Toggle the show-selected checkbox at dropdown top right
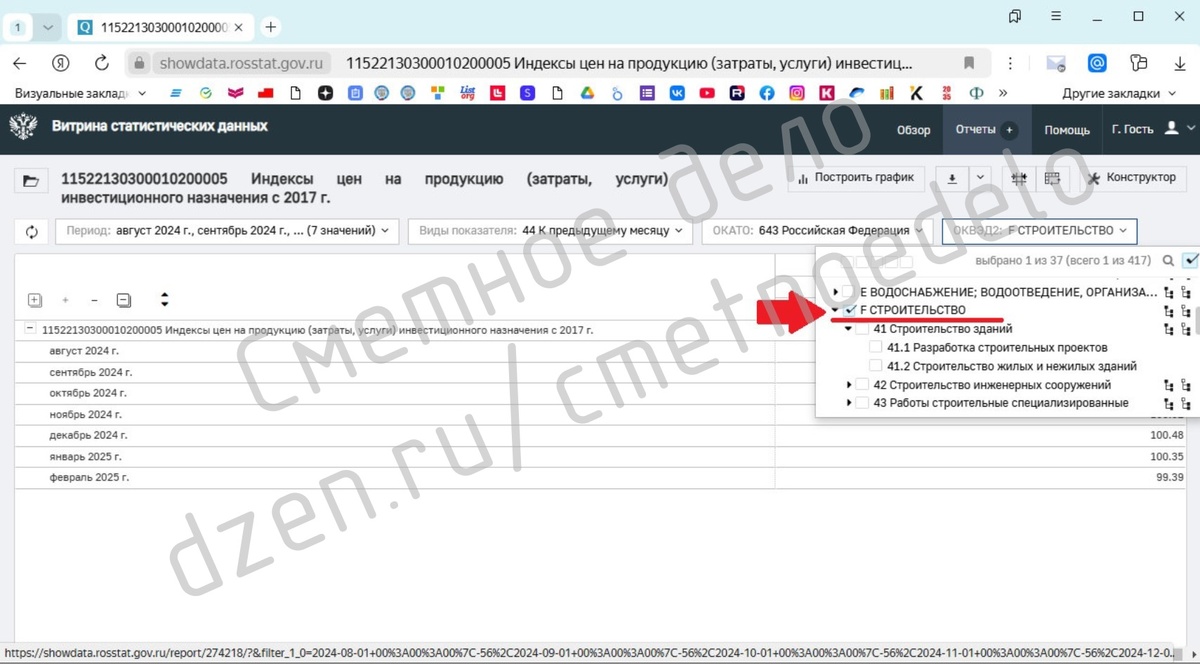1200x664 pixels. 1190,260
